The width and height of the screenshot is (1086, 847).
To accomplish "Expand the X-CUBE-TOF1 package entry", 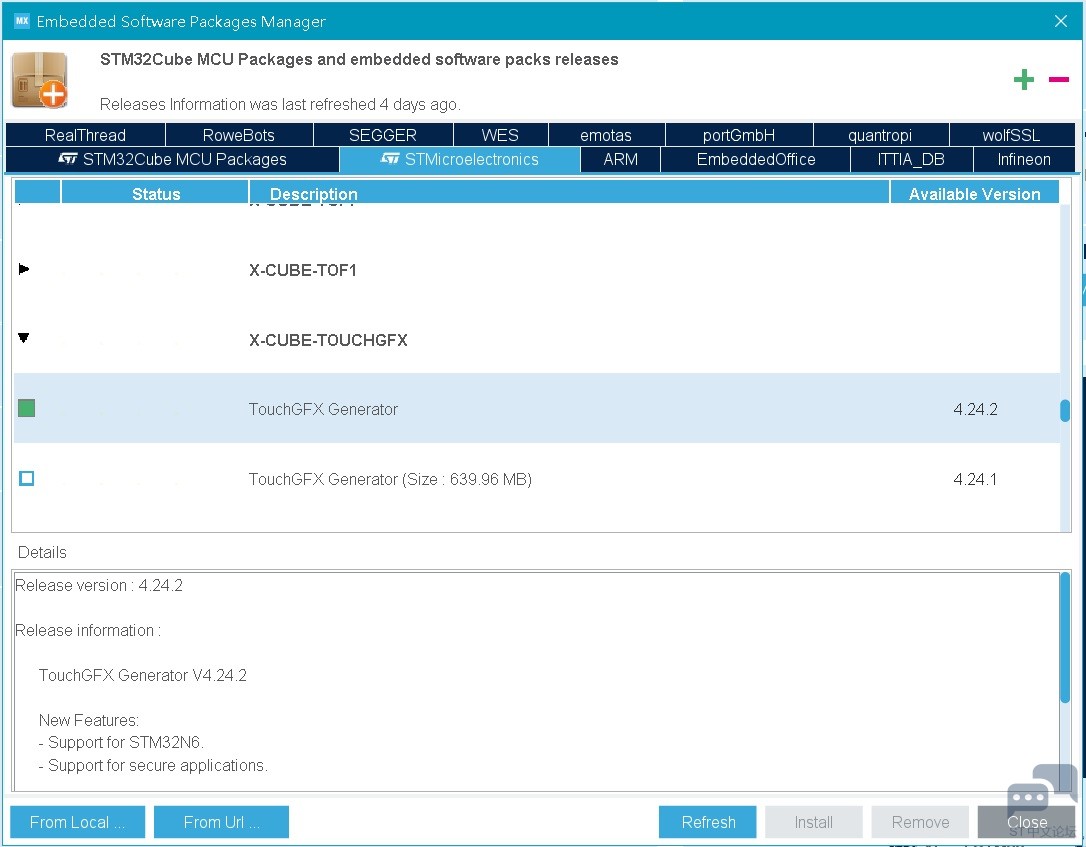I will point(24,269).
